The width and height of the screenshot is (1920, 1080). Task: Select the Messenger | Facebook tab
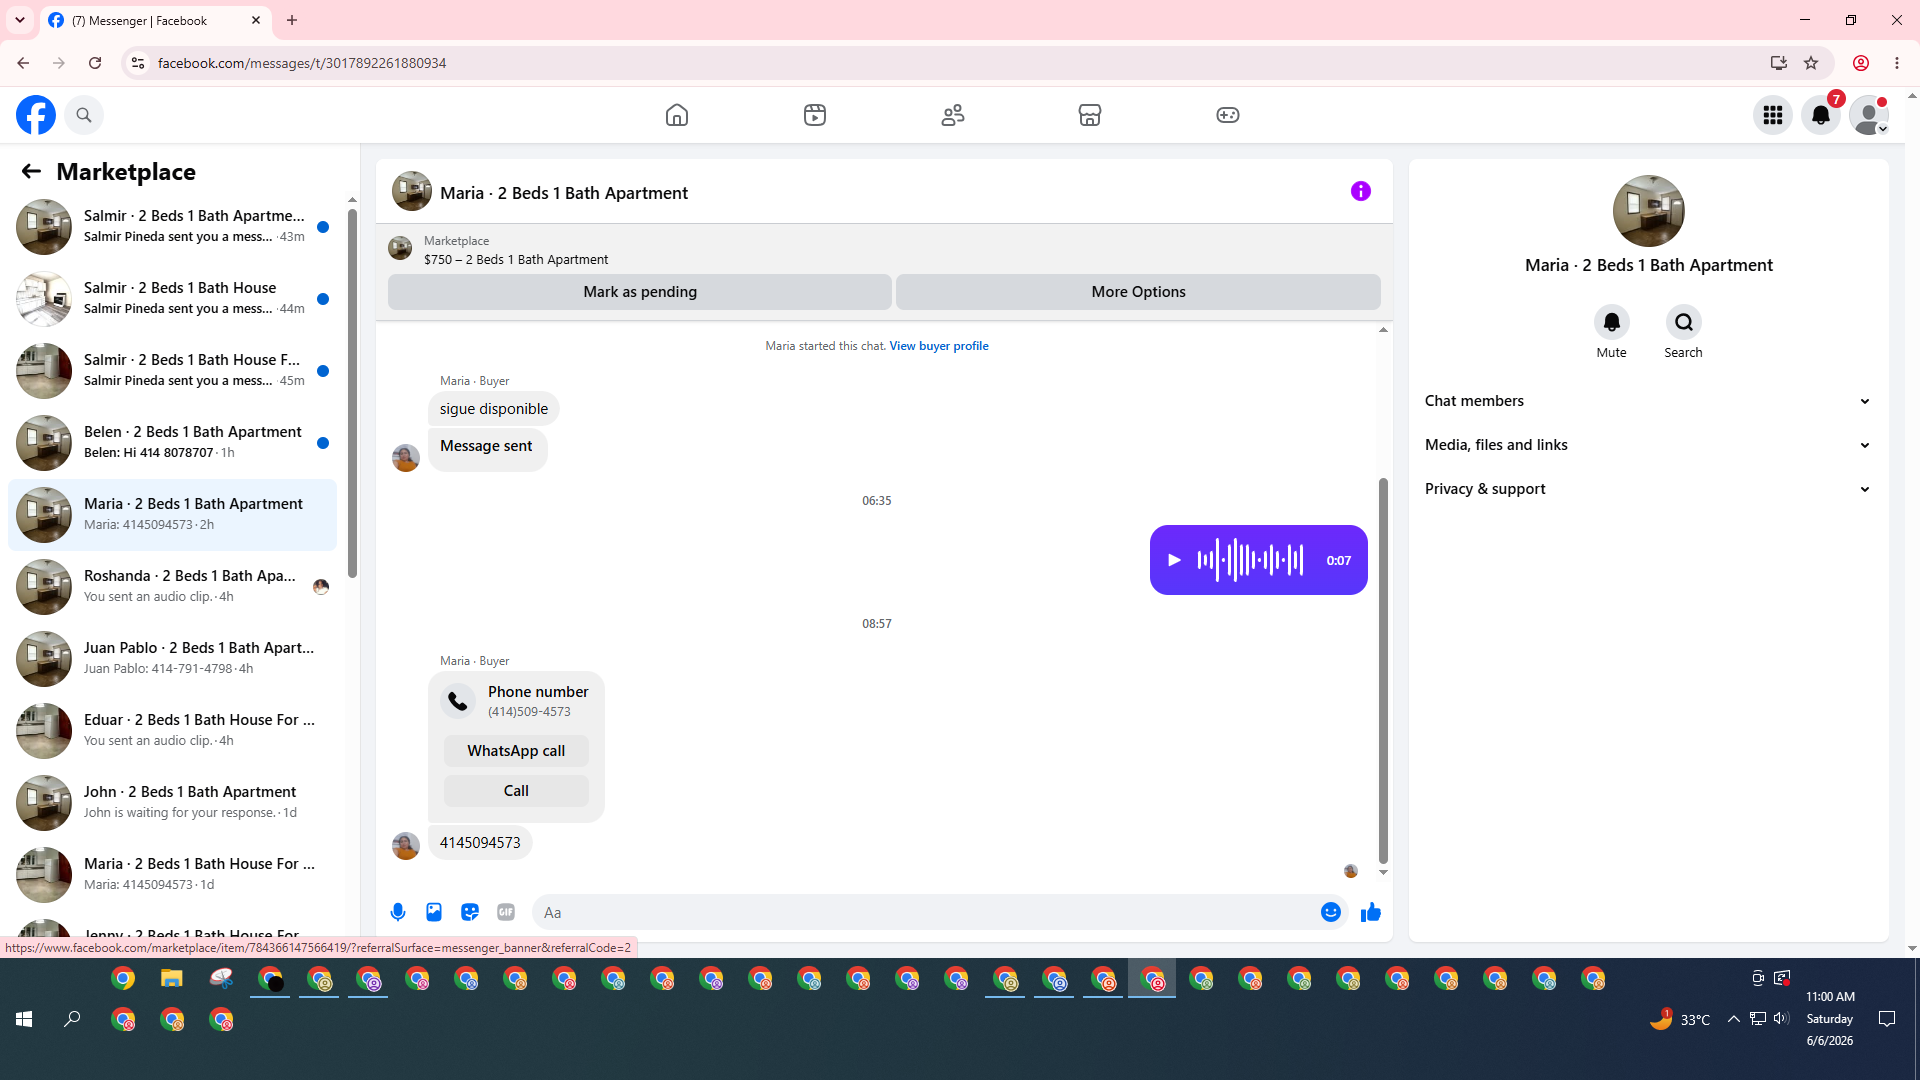tap(155, 20)
